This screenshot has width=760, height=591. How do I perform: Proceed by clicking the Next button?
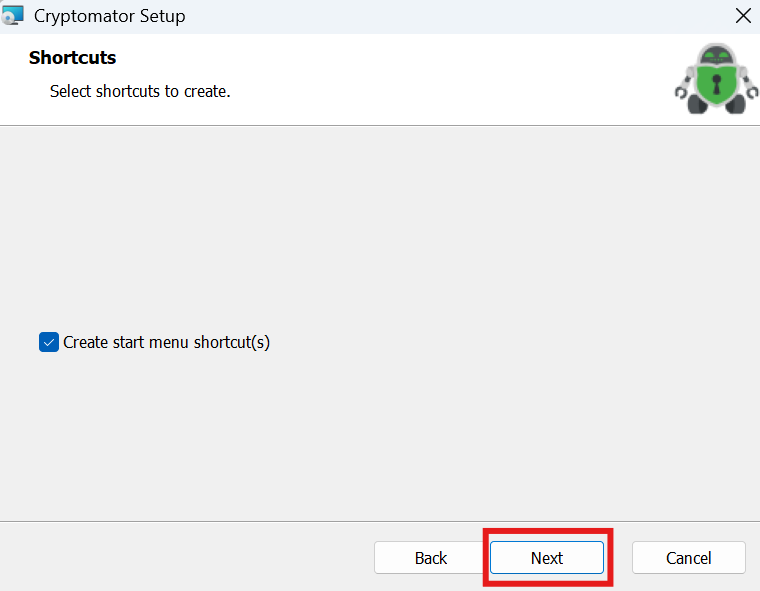[x=547, y=558]
